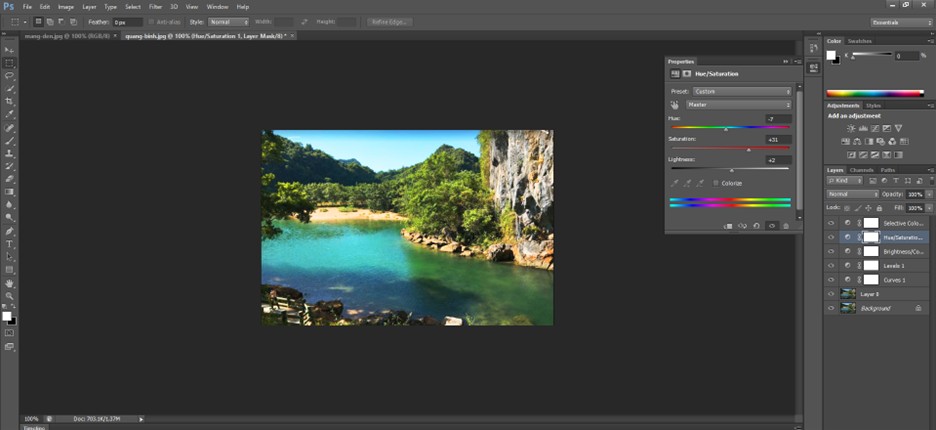Screen dimensions: 936x430
Task: Hide the Selective Color layer
Action: pyautogui.click(x=830, y=223)
